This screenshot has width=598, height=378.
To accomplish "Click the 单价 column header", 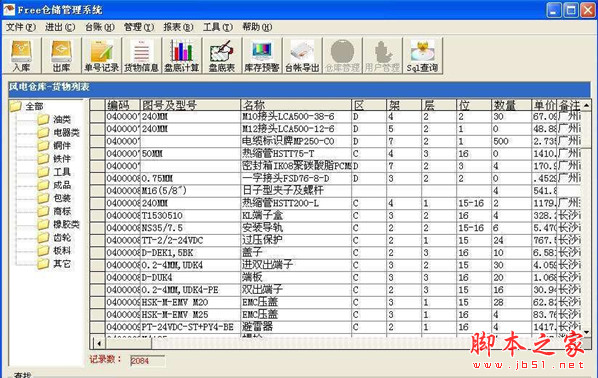I will click(x=544, y=105).
